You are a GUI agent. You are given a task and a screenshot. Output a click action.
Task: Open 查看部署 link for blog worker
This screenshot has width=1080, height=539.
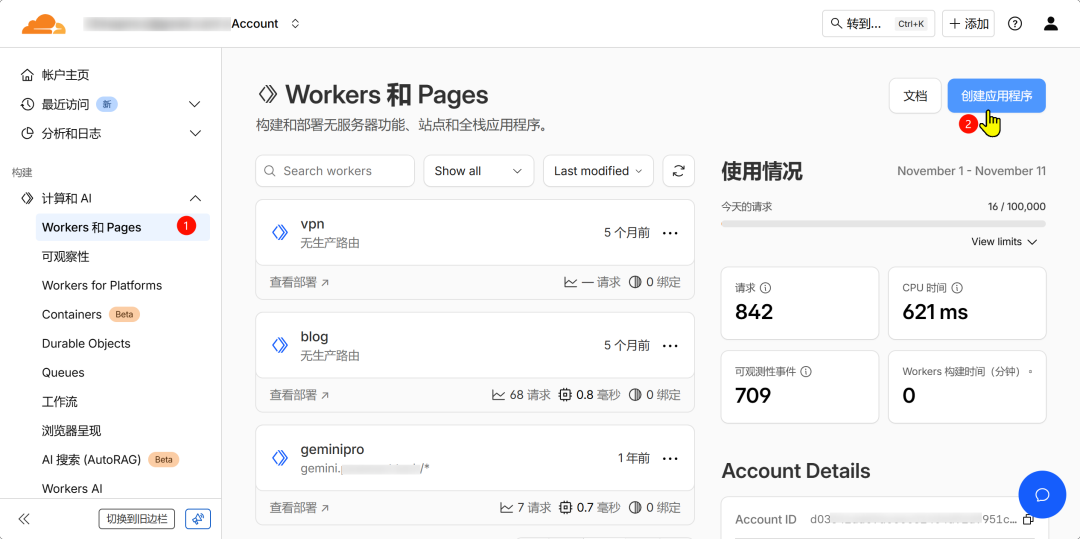[x=299, y=395]
